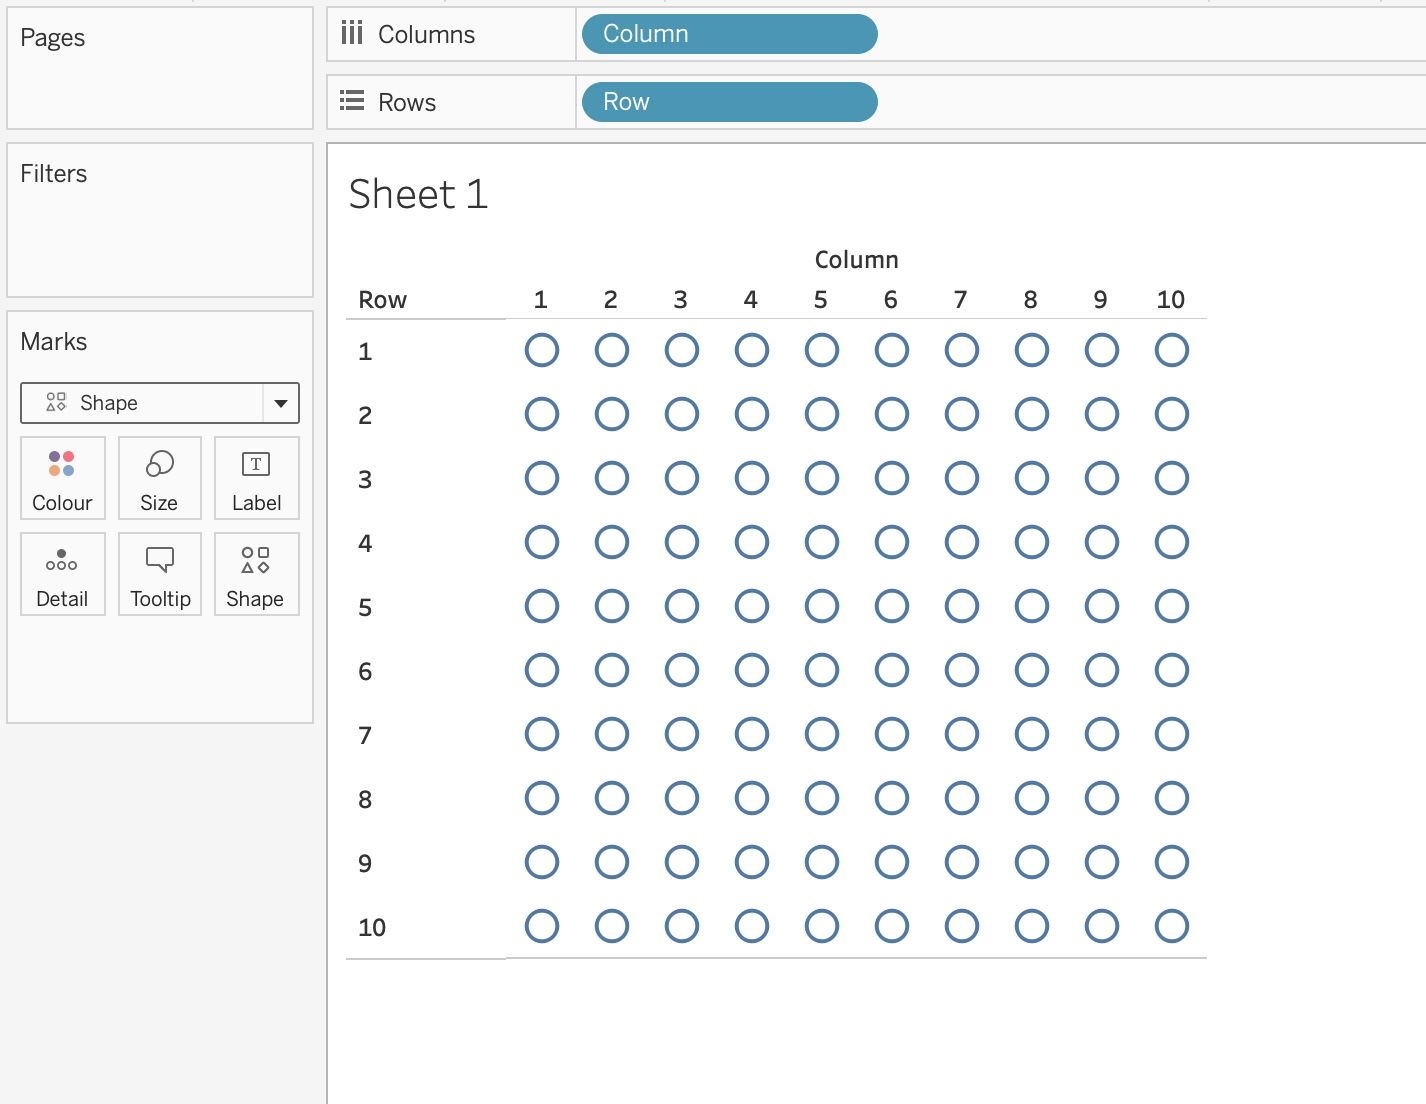Click the Rows shelf icon
This screenshot has width=1426, height=1104.
coord(352,102)
